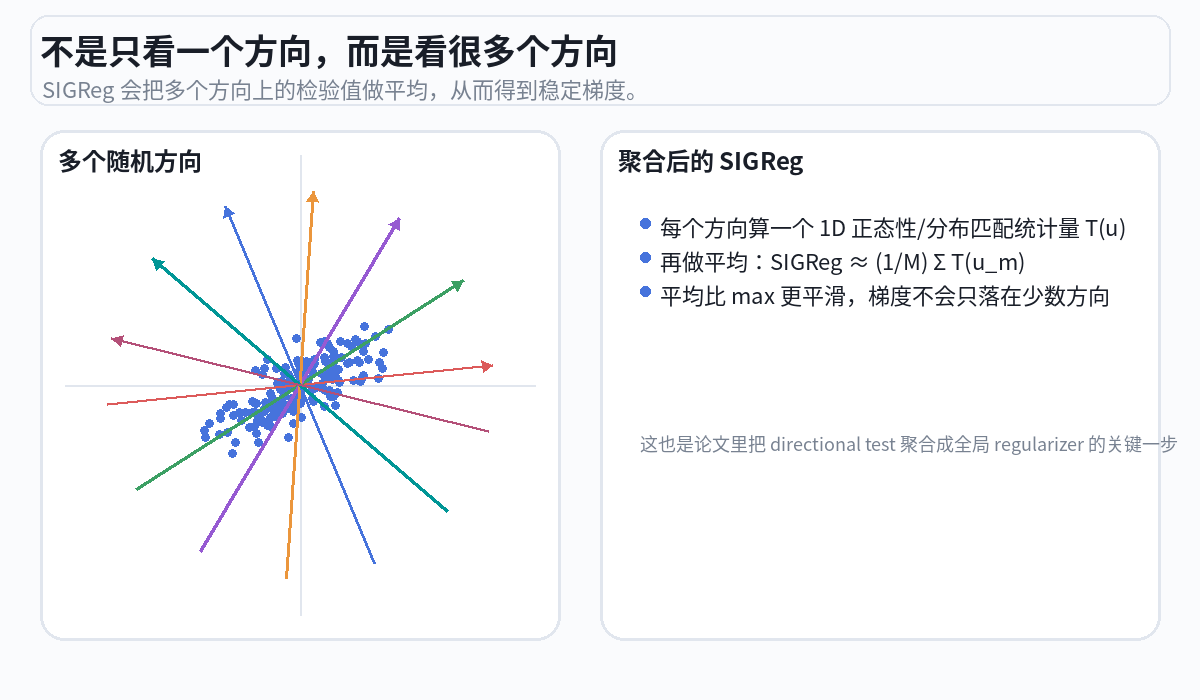This screenshot has height=700, width=1200.
Task: Click the formula text SIGReg ≈ (1/M) Σ T(u_m)
Action: point(898,262)
